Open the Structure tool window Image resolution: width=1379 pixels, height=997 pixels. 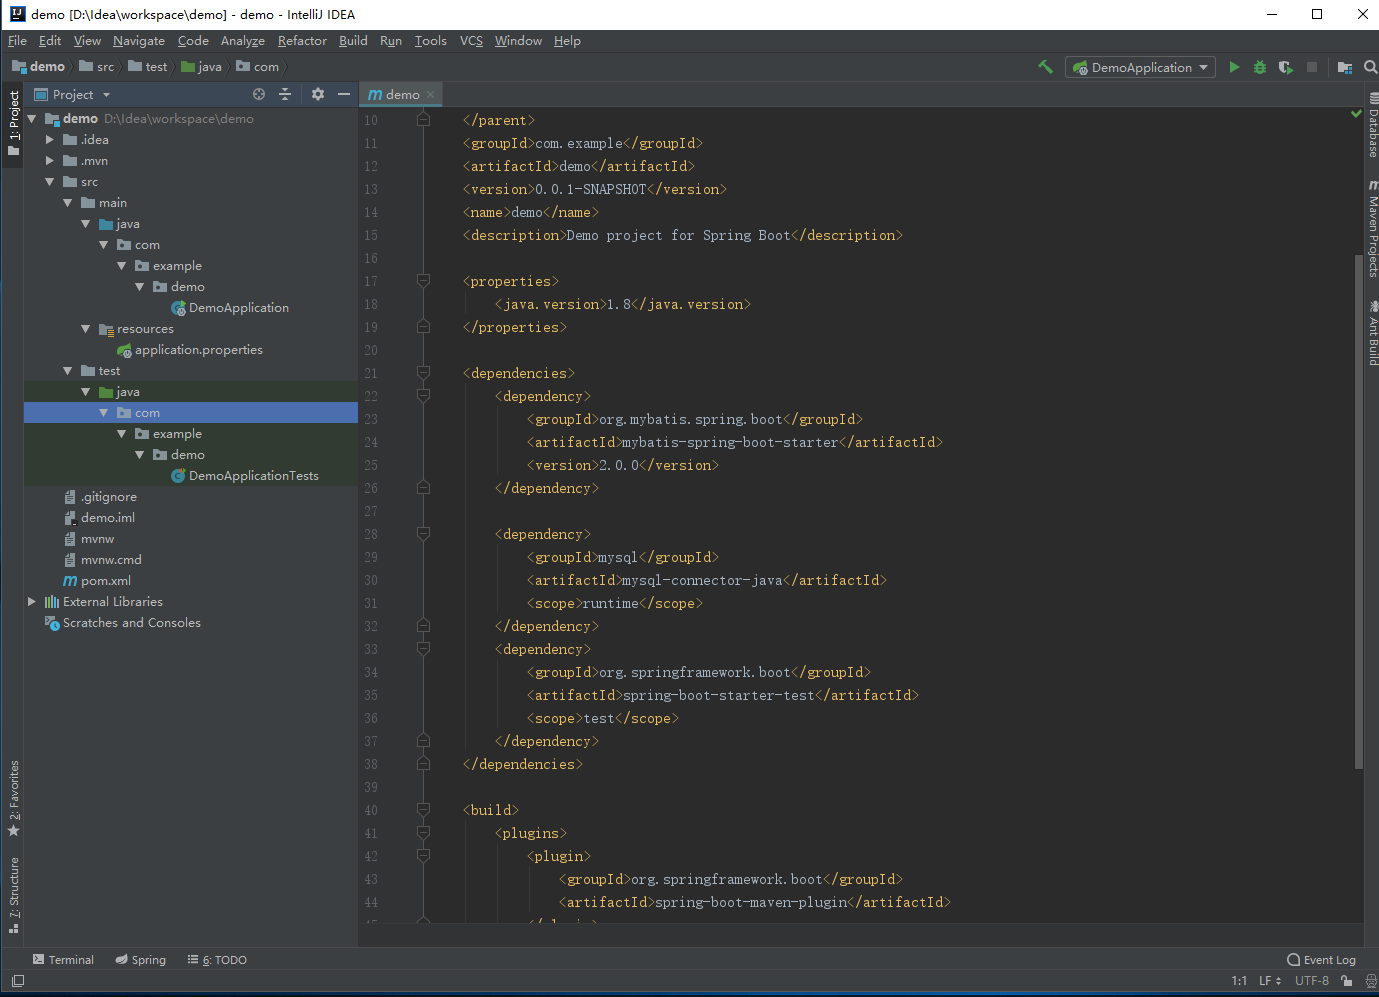point(14,894)
